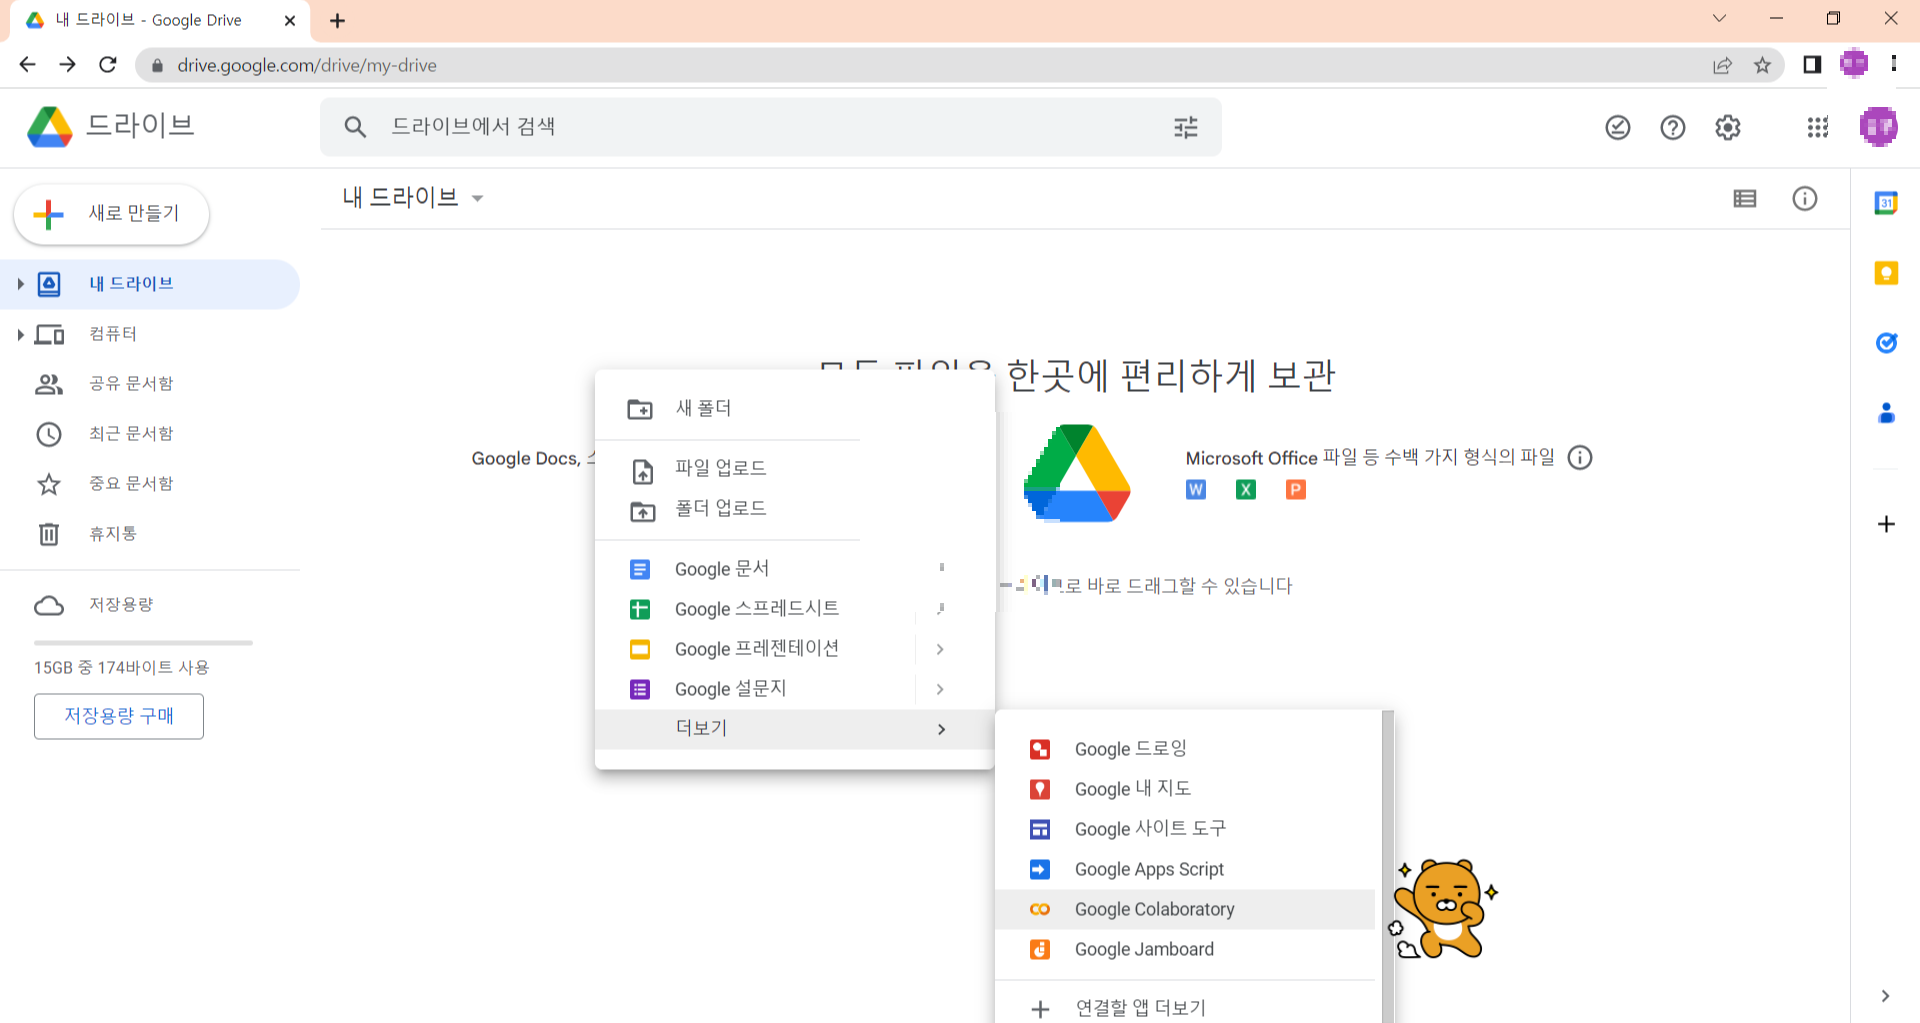The image size is (1920, 1023).
Task: Click the PowerPoint file format icon
Action: tap(1296, 490)
